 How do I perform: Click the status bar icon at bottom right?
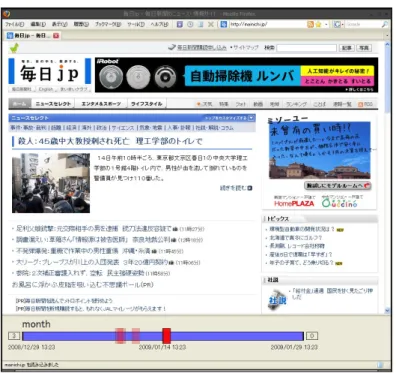click(x=379, y=365)
